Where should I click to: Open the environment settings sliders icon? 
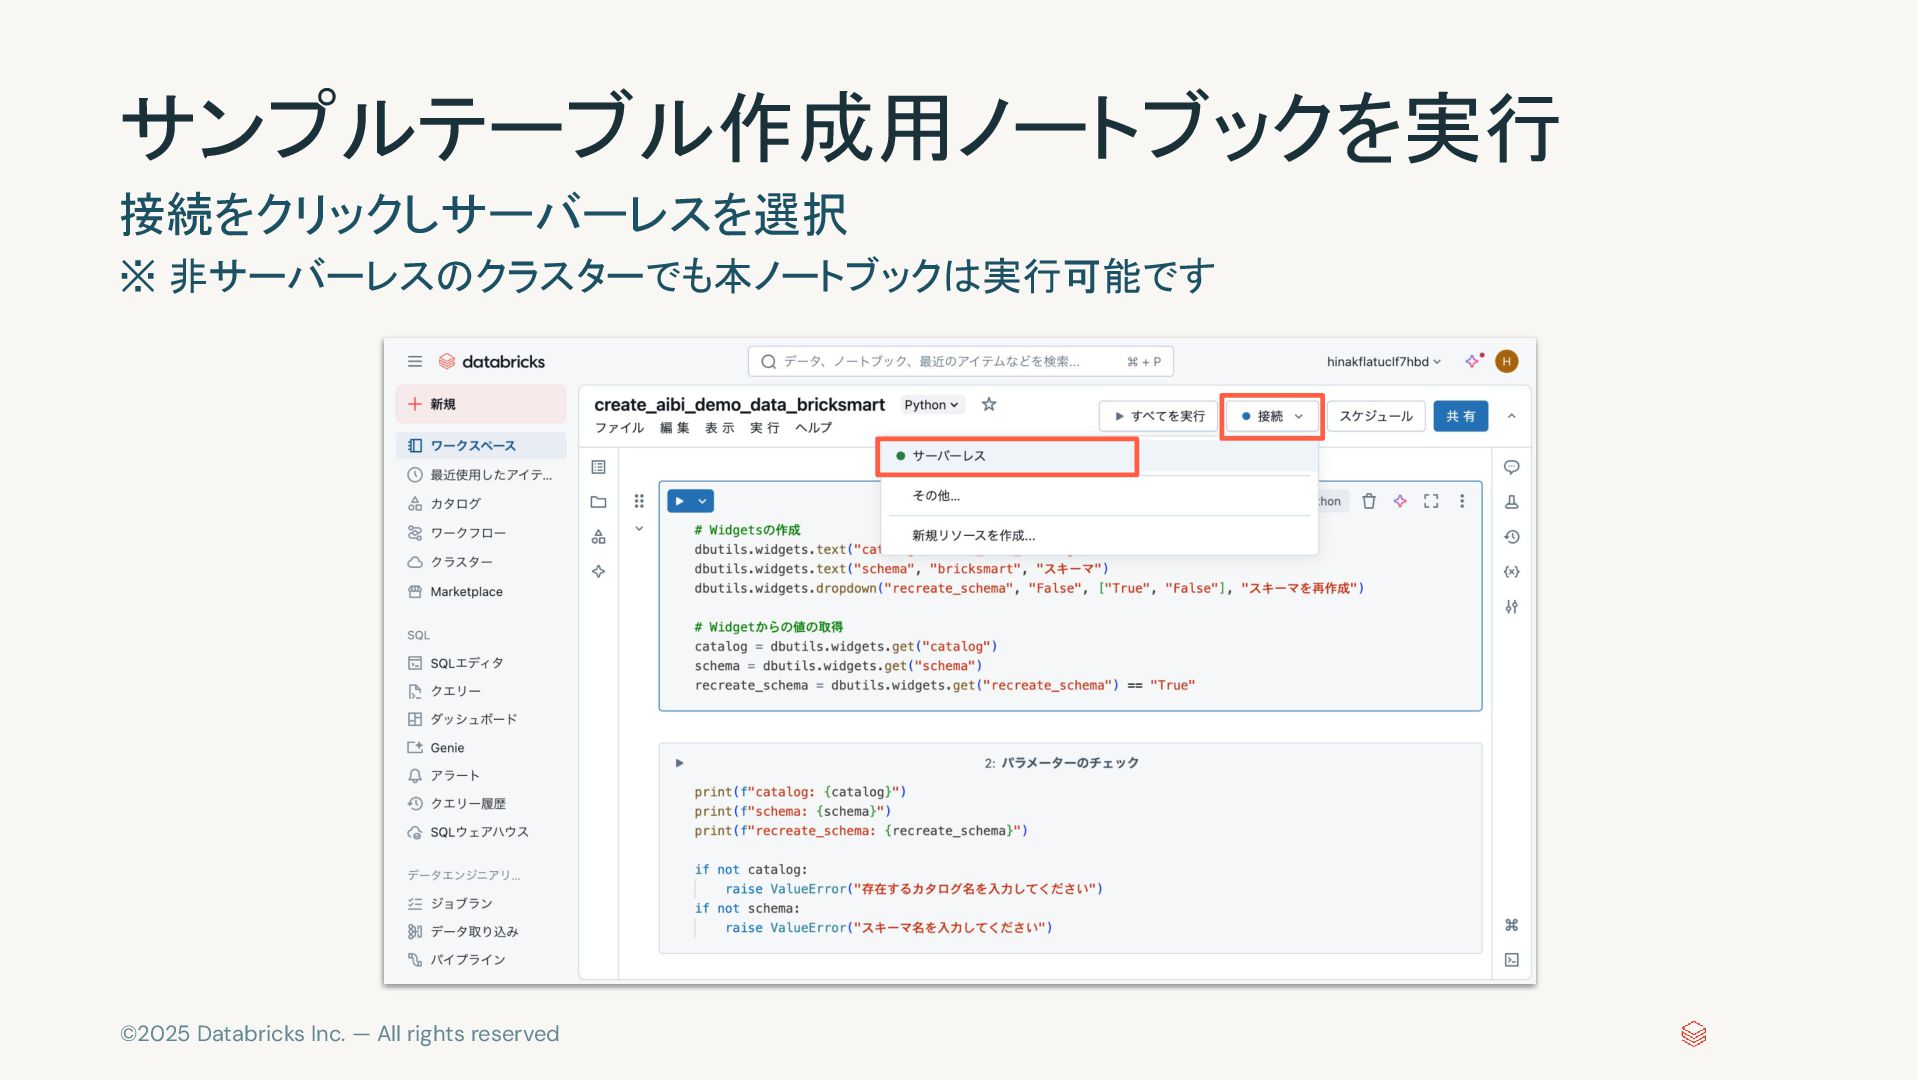click(1512, 607)
